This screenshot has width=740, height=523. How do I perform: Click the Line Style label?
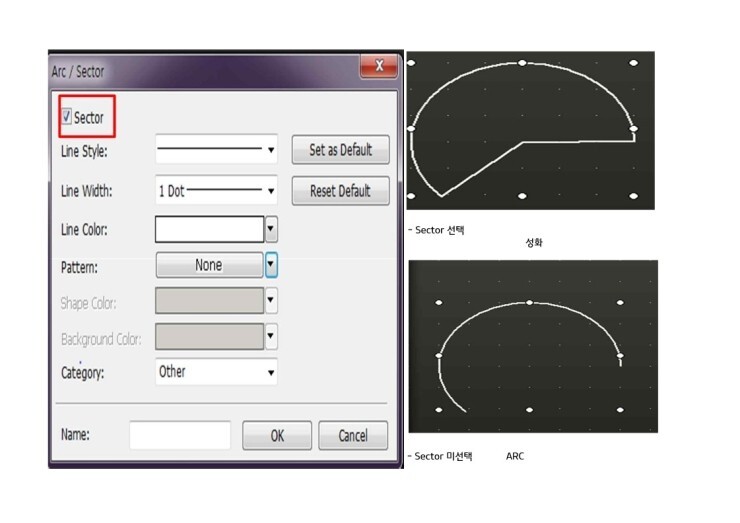click(x=84, y=151)
